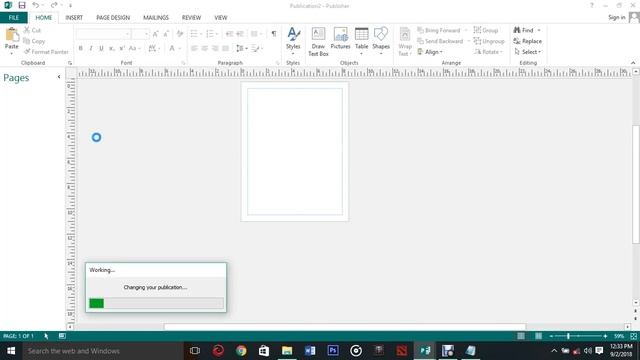Image resolution: width=640 pixels, height=360 pixels.
Task: Toggle Italic formatting
Action: tap(91, 48)
